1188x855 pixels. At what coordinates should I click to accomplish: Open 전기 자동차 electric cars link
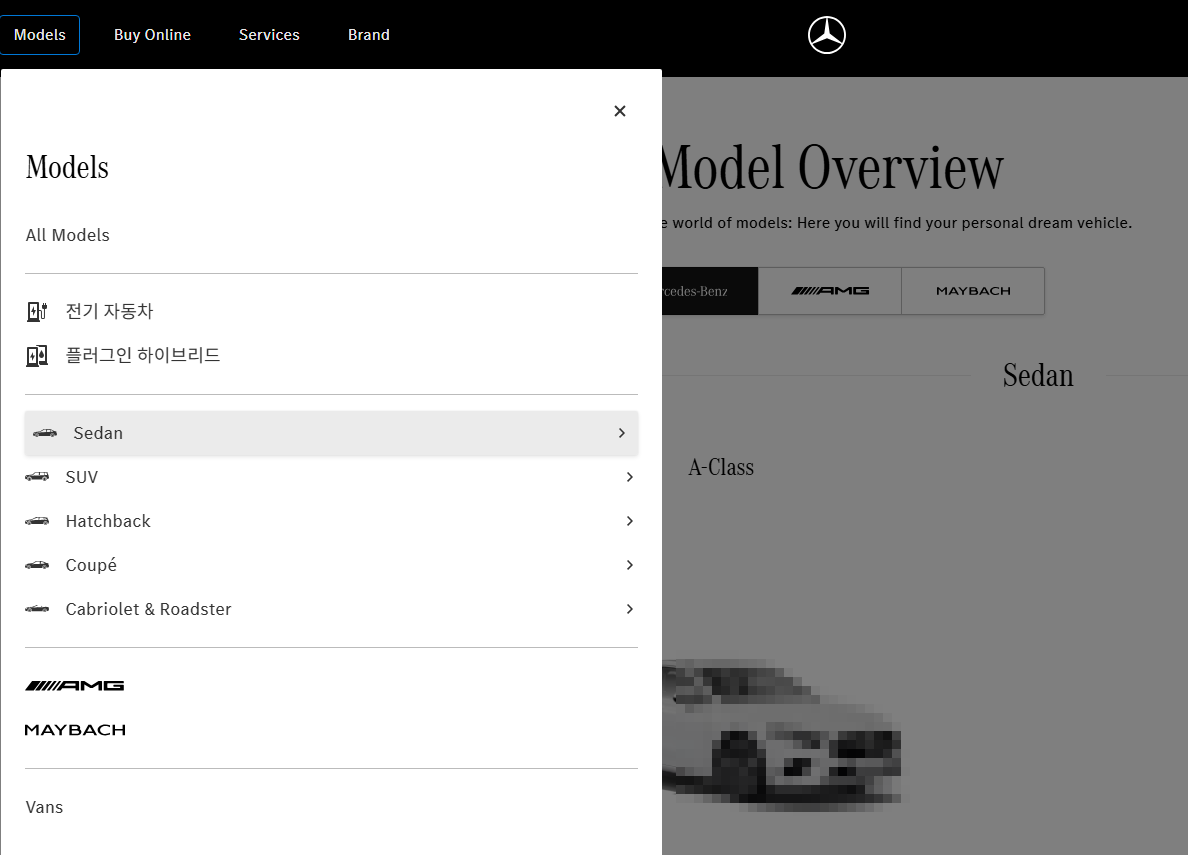(109, 312)
